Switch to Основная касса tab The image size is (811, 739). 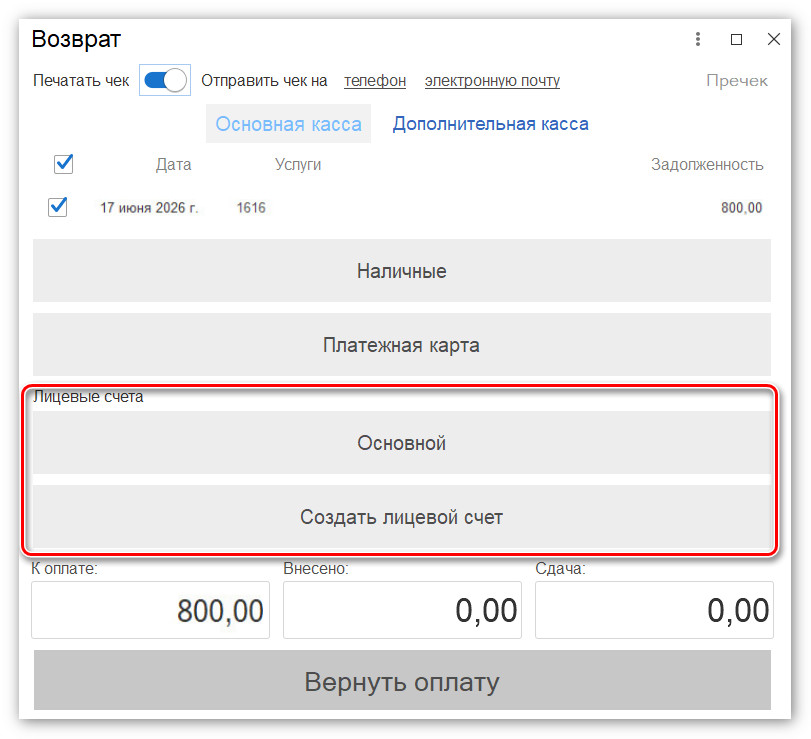(288, 124)
